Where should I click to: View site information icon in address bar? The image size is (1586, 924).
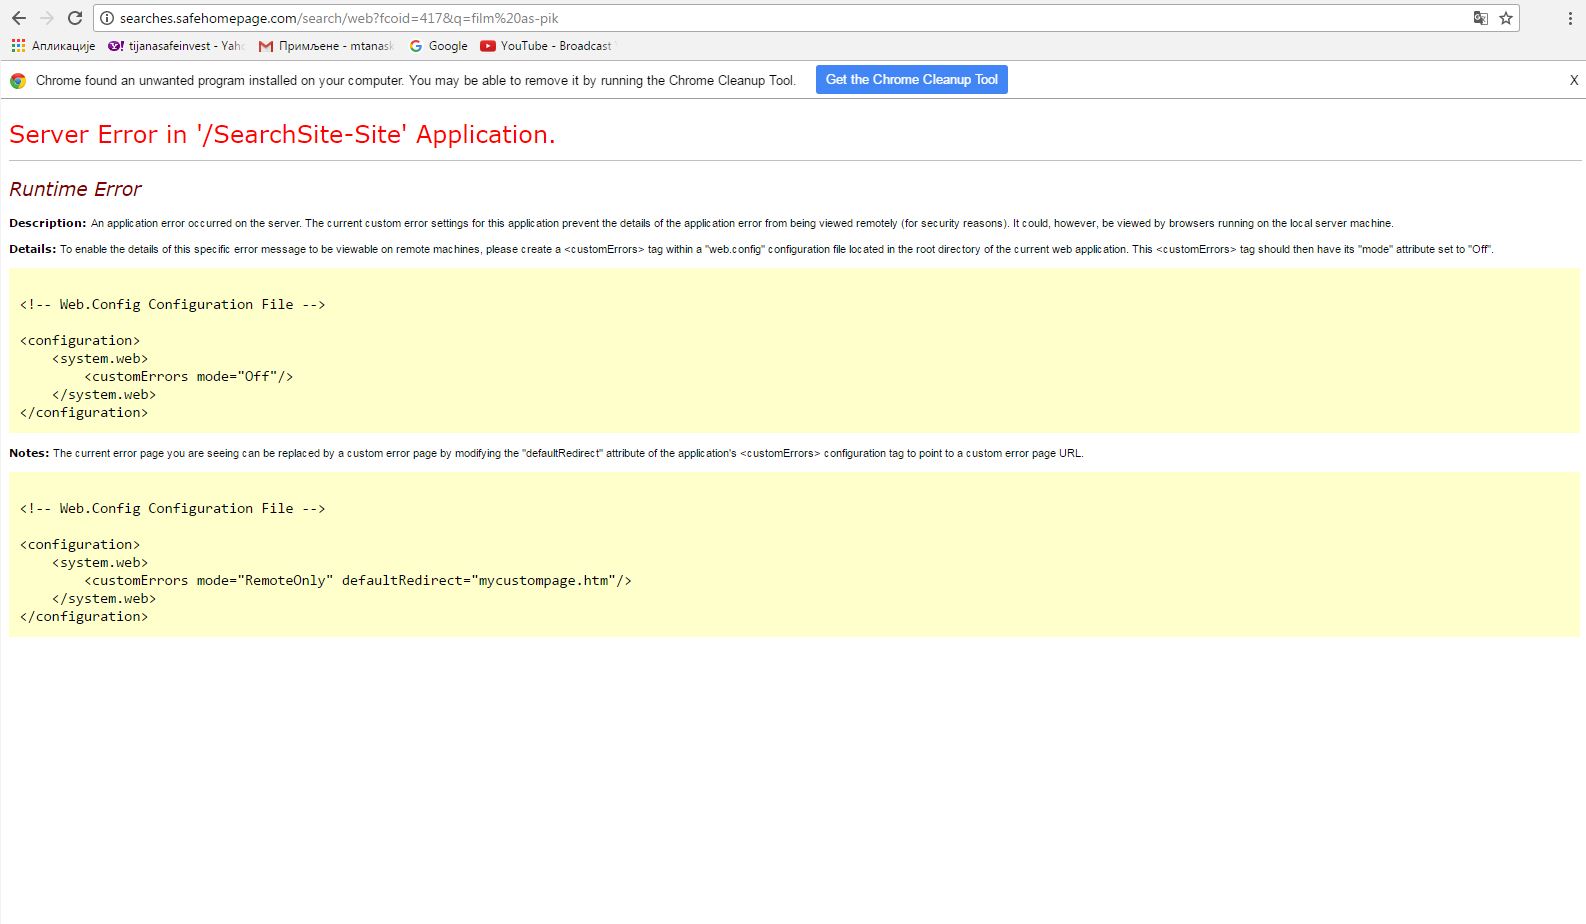point(107,18)
